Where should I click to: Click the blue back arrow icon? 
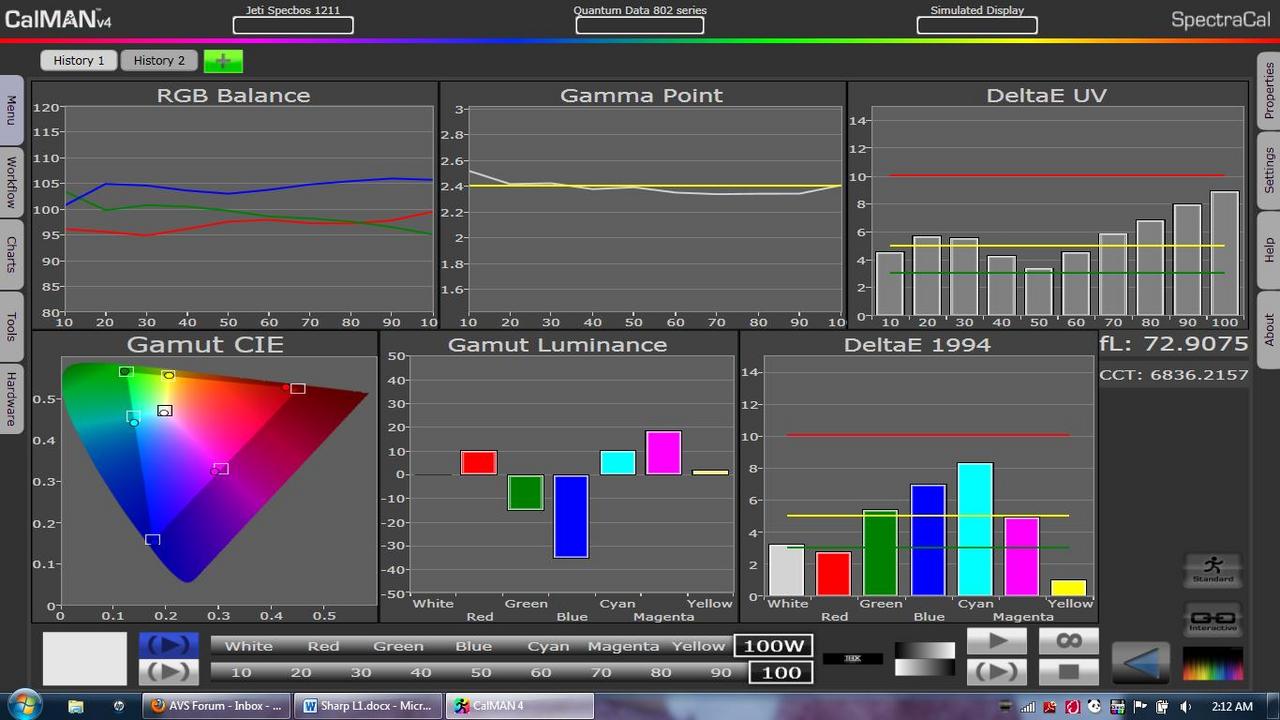pos(1140,663)
